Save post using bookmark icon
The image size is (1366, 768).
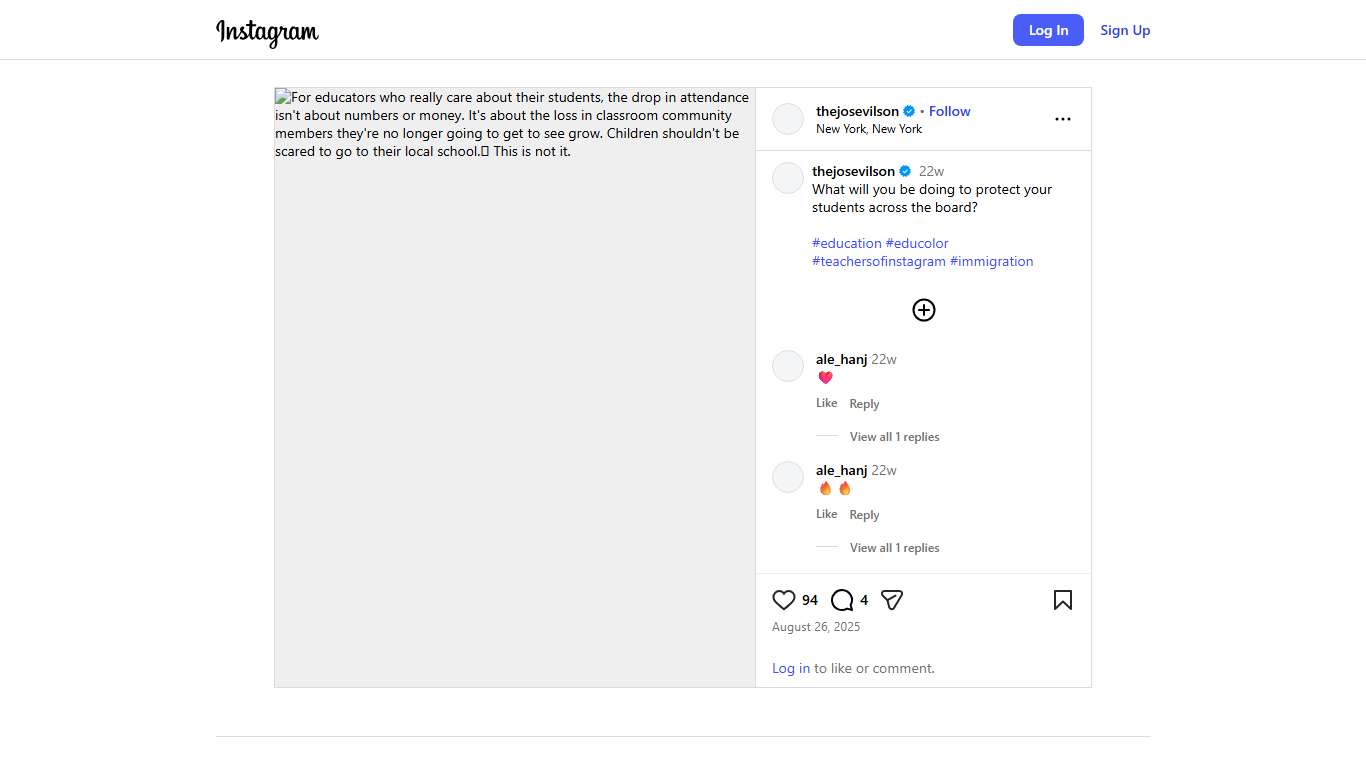tap(1062, 600)
